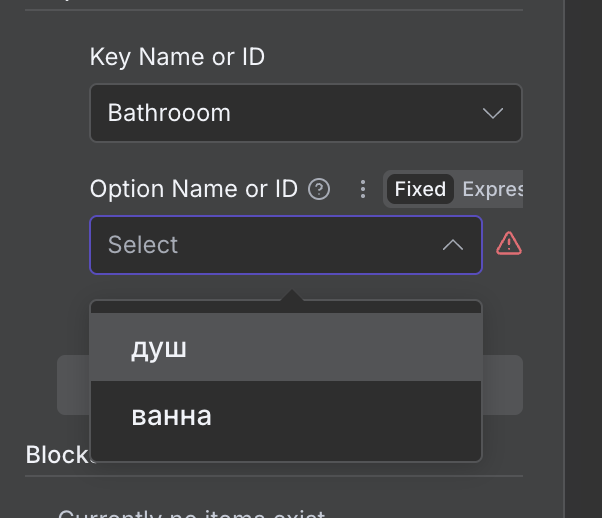The image size is (602, 518).
Task: Expand the Bathrooom dropdown chevron
Action: (492, 113)
